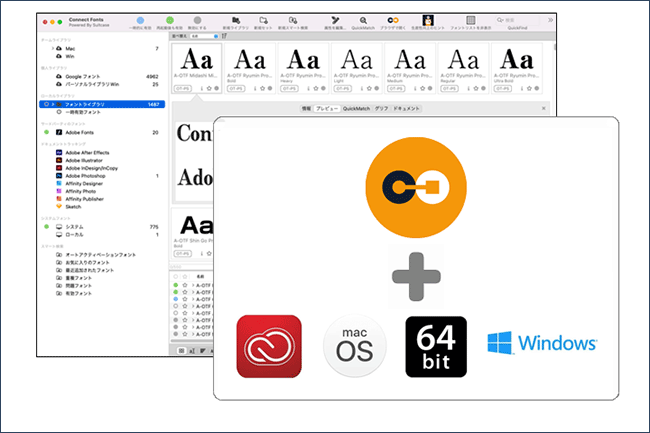Expand the フォントライブラリ row arrow

coord(53,104)
